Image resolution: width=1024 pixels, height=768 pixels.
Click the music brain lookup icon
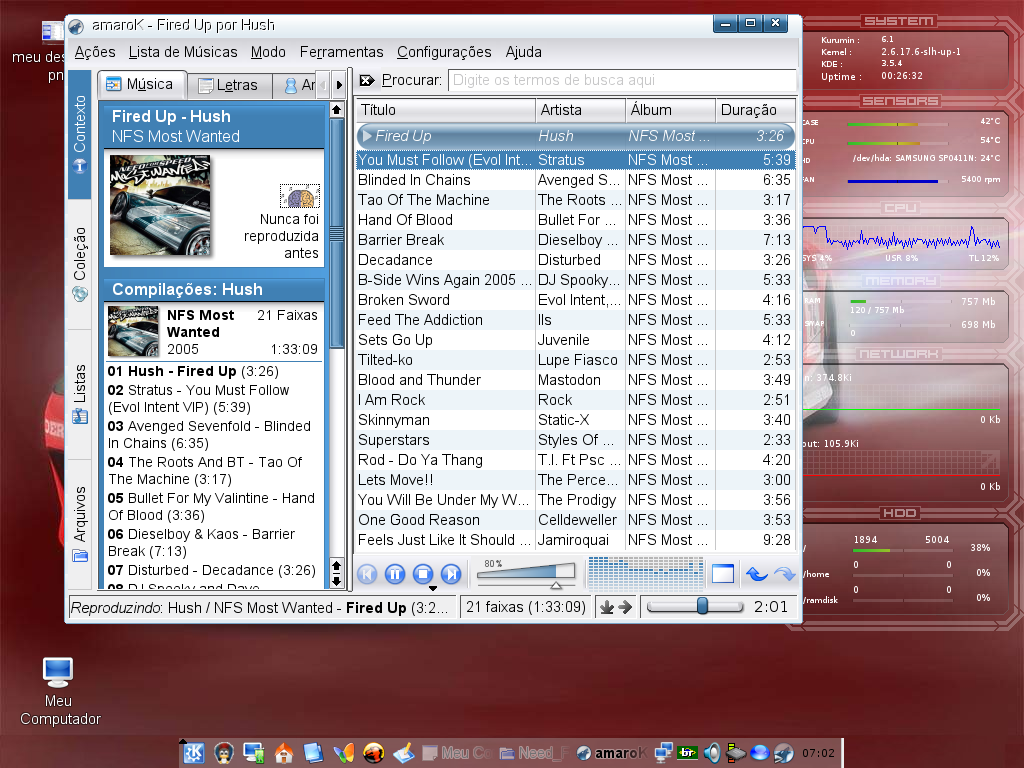[x=300, y=196]
